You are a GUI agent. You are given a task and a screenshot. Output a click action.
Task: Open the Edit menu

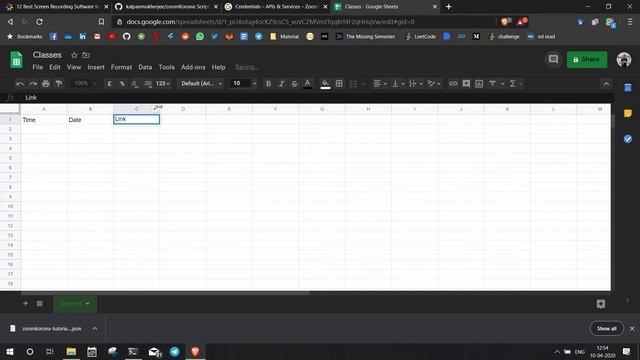pos(55,67)
